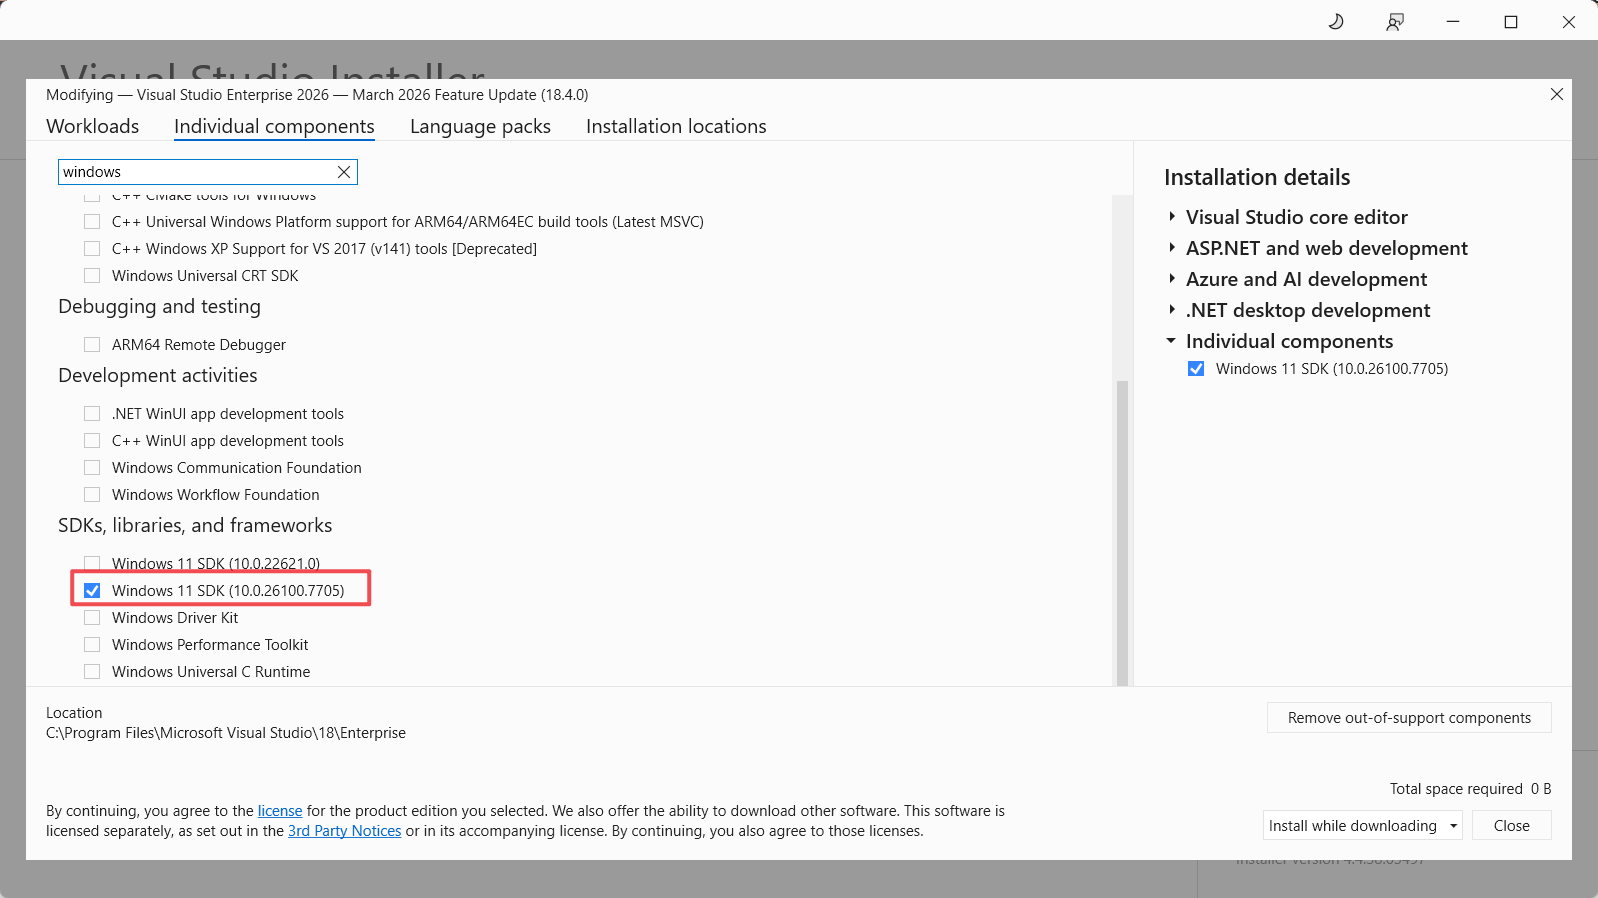The image size is (1598, 898).
Task: Tick Windows Performance Toolkit checkbox
Action: (x=92, y=645)
